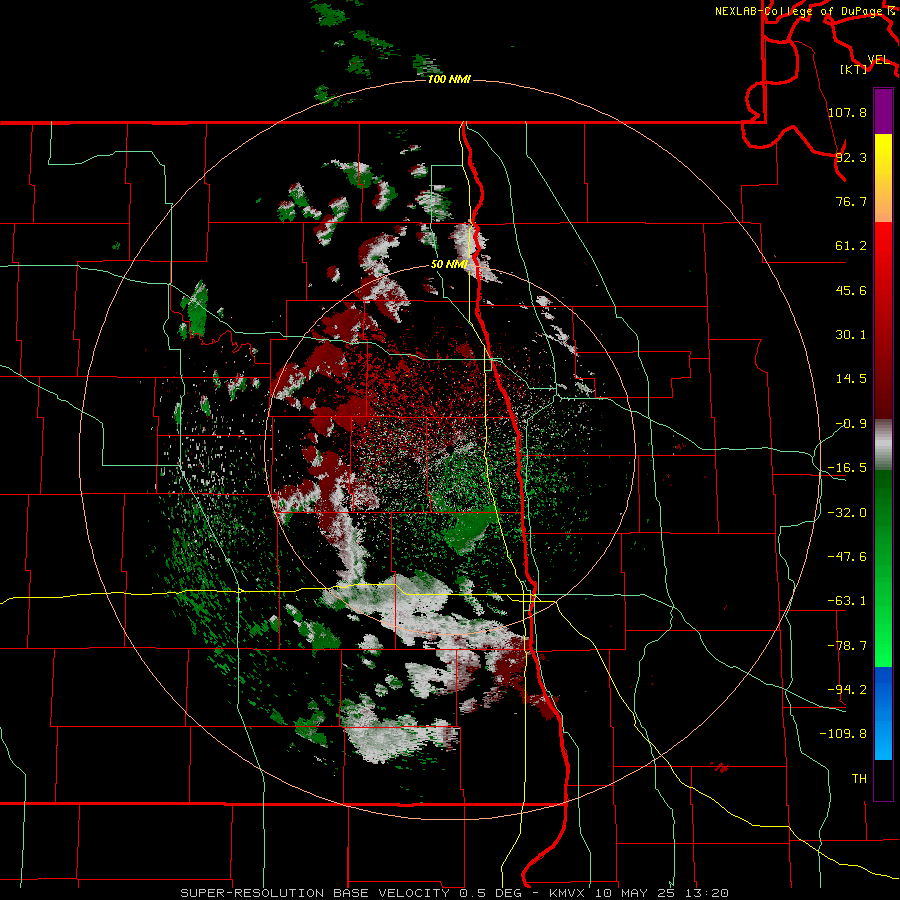Viewport: 900px width, 900px height.
Task: Click the 76.7 legend value
Action: [851, 201]
